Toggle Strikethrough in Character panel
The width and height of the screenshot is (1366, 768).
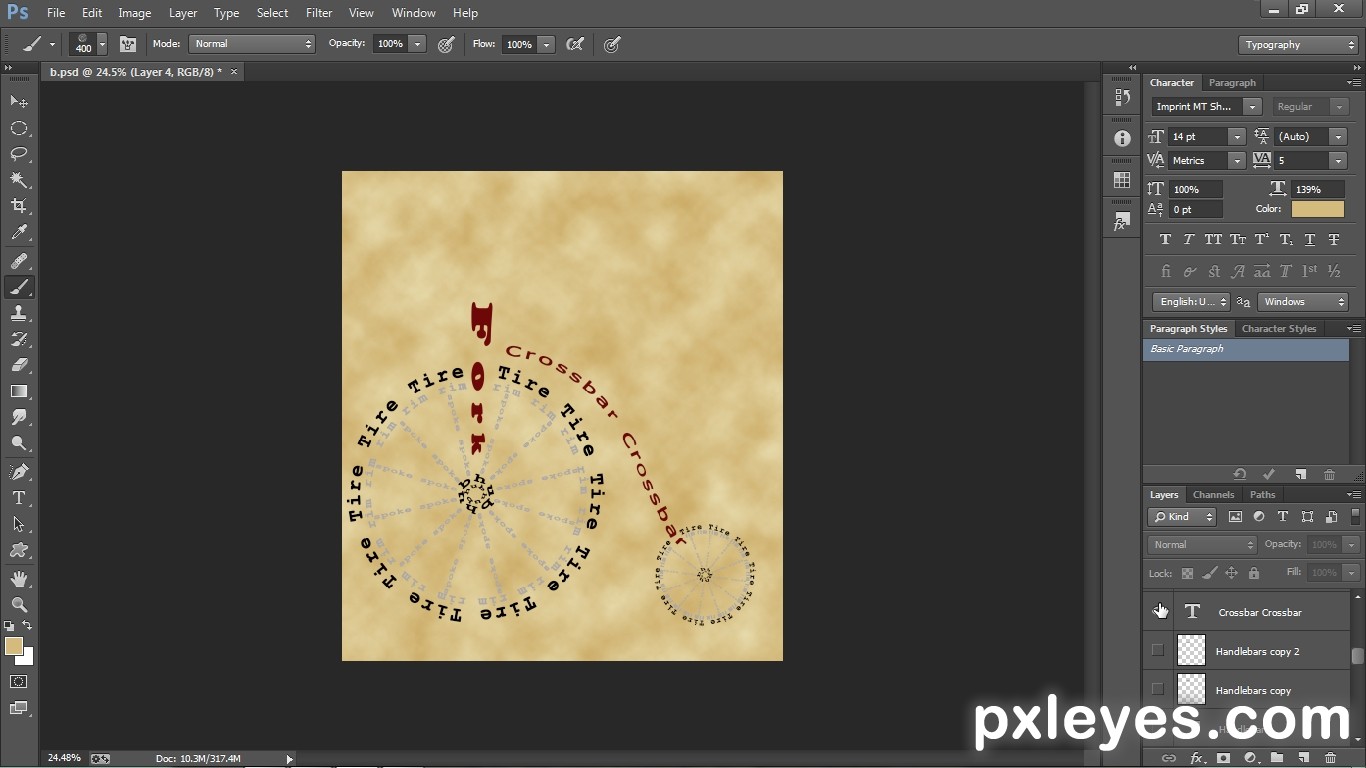(x=1334, y=240)
